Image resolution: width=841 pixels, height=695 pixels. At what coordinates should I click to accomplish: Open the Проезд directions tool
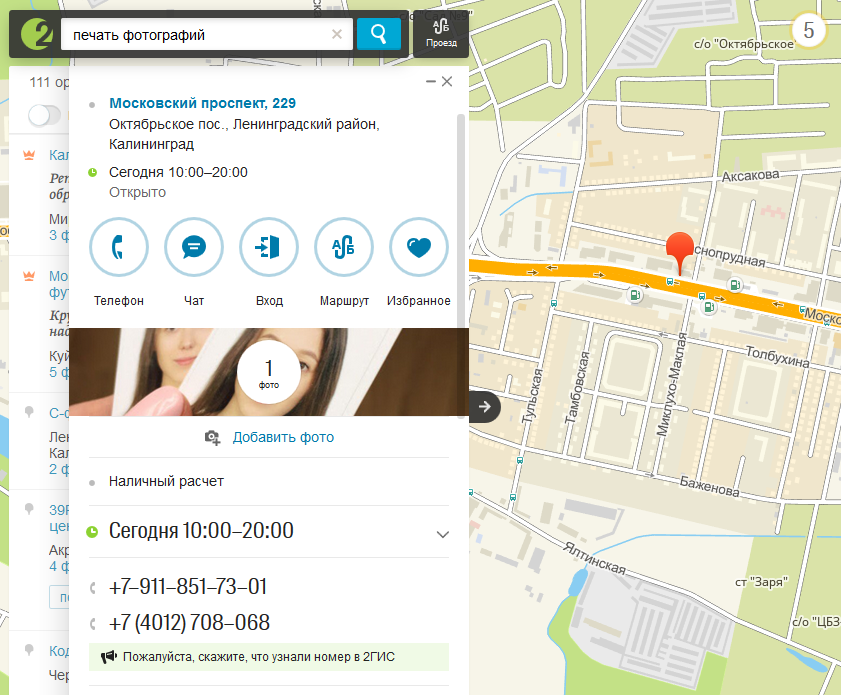click(440, 34)
